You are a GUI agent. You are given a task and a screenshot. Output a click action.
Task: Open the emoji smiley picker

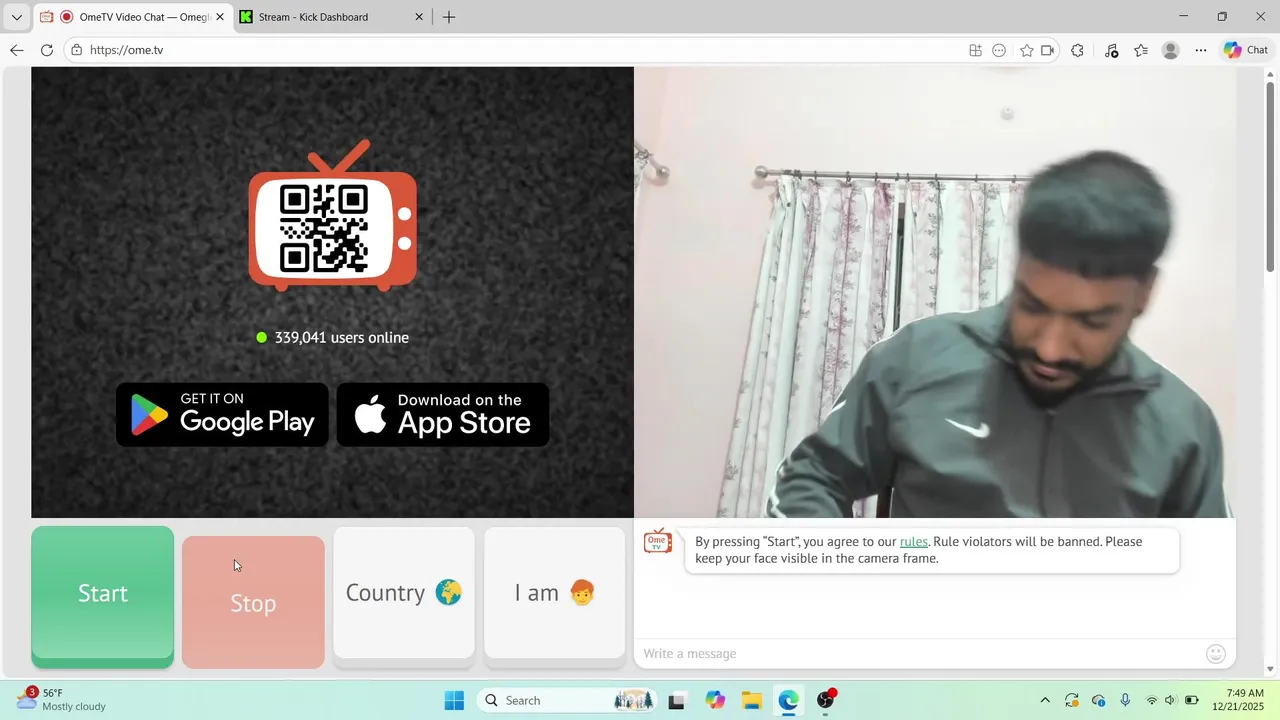click(1216, 654)
